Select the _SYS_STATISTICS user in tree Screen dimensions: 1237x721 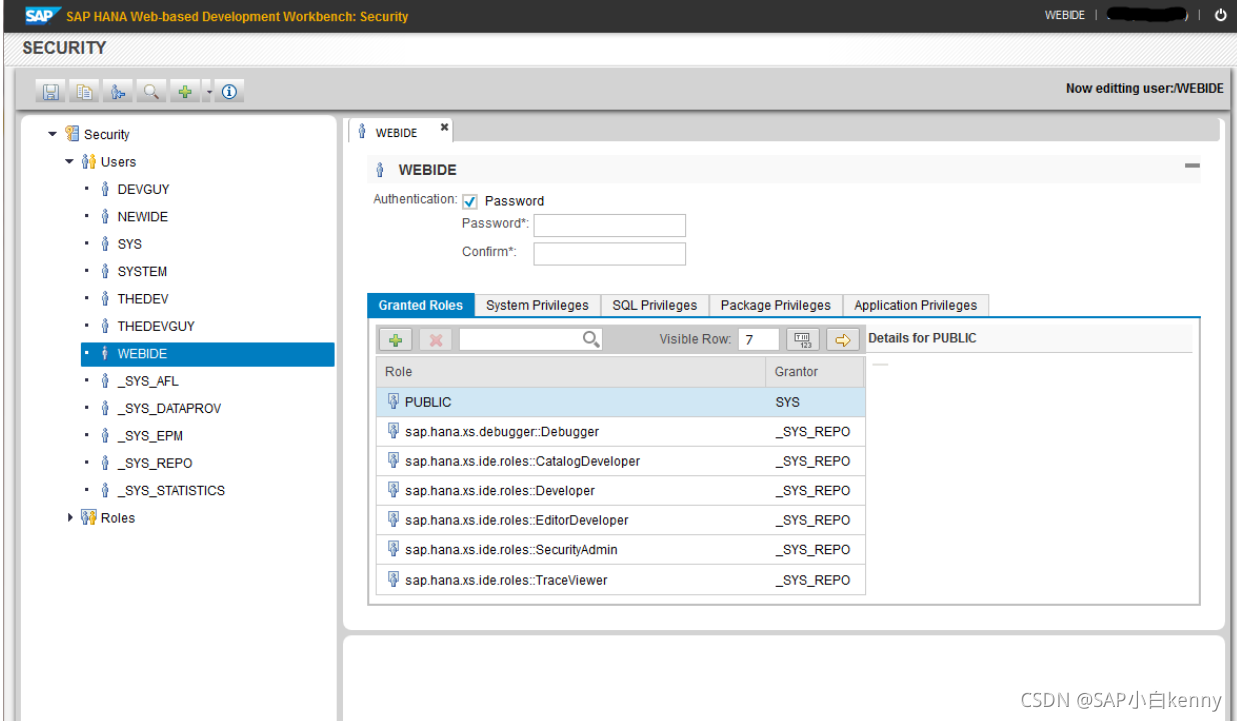pyautogui.click(x=171, y=491)
